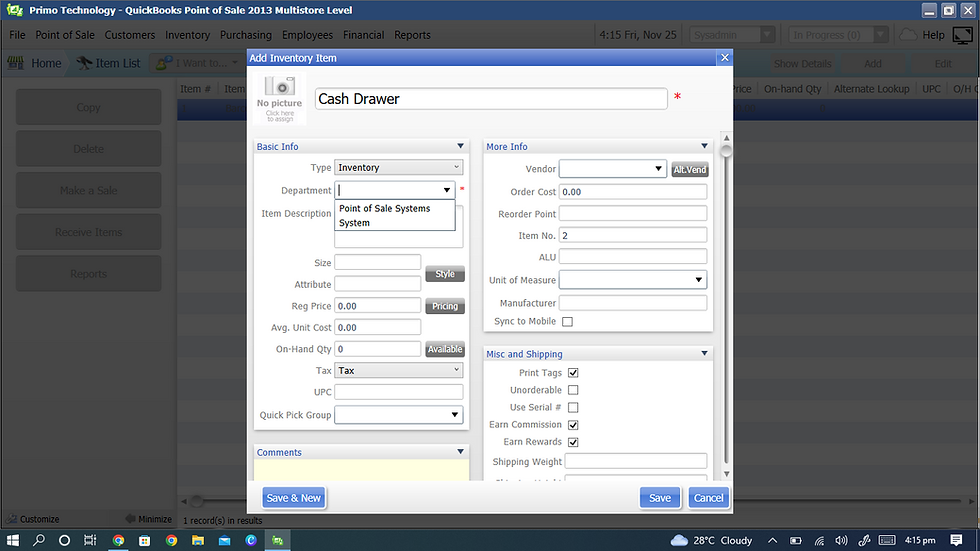
Task: Click the touch keyboard icon in system tray
Action: click(x=887, y=540)
